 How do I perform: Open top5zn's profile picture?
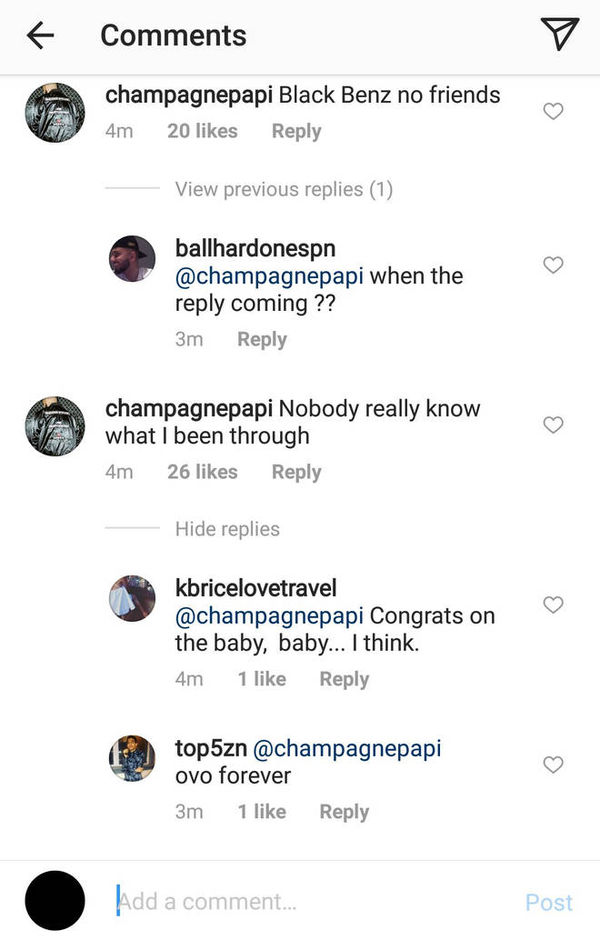pos(132,758)
